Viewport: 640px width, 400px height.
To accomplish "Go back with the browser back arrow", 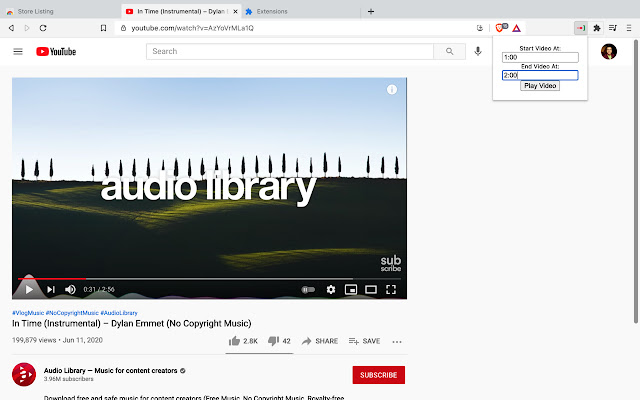I will 11,28.
